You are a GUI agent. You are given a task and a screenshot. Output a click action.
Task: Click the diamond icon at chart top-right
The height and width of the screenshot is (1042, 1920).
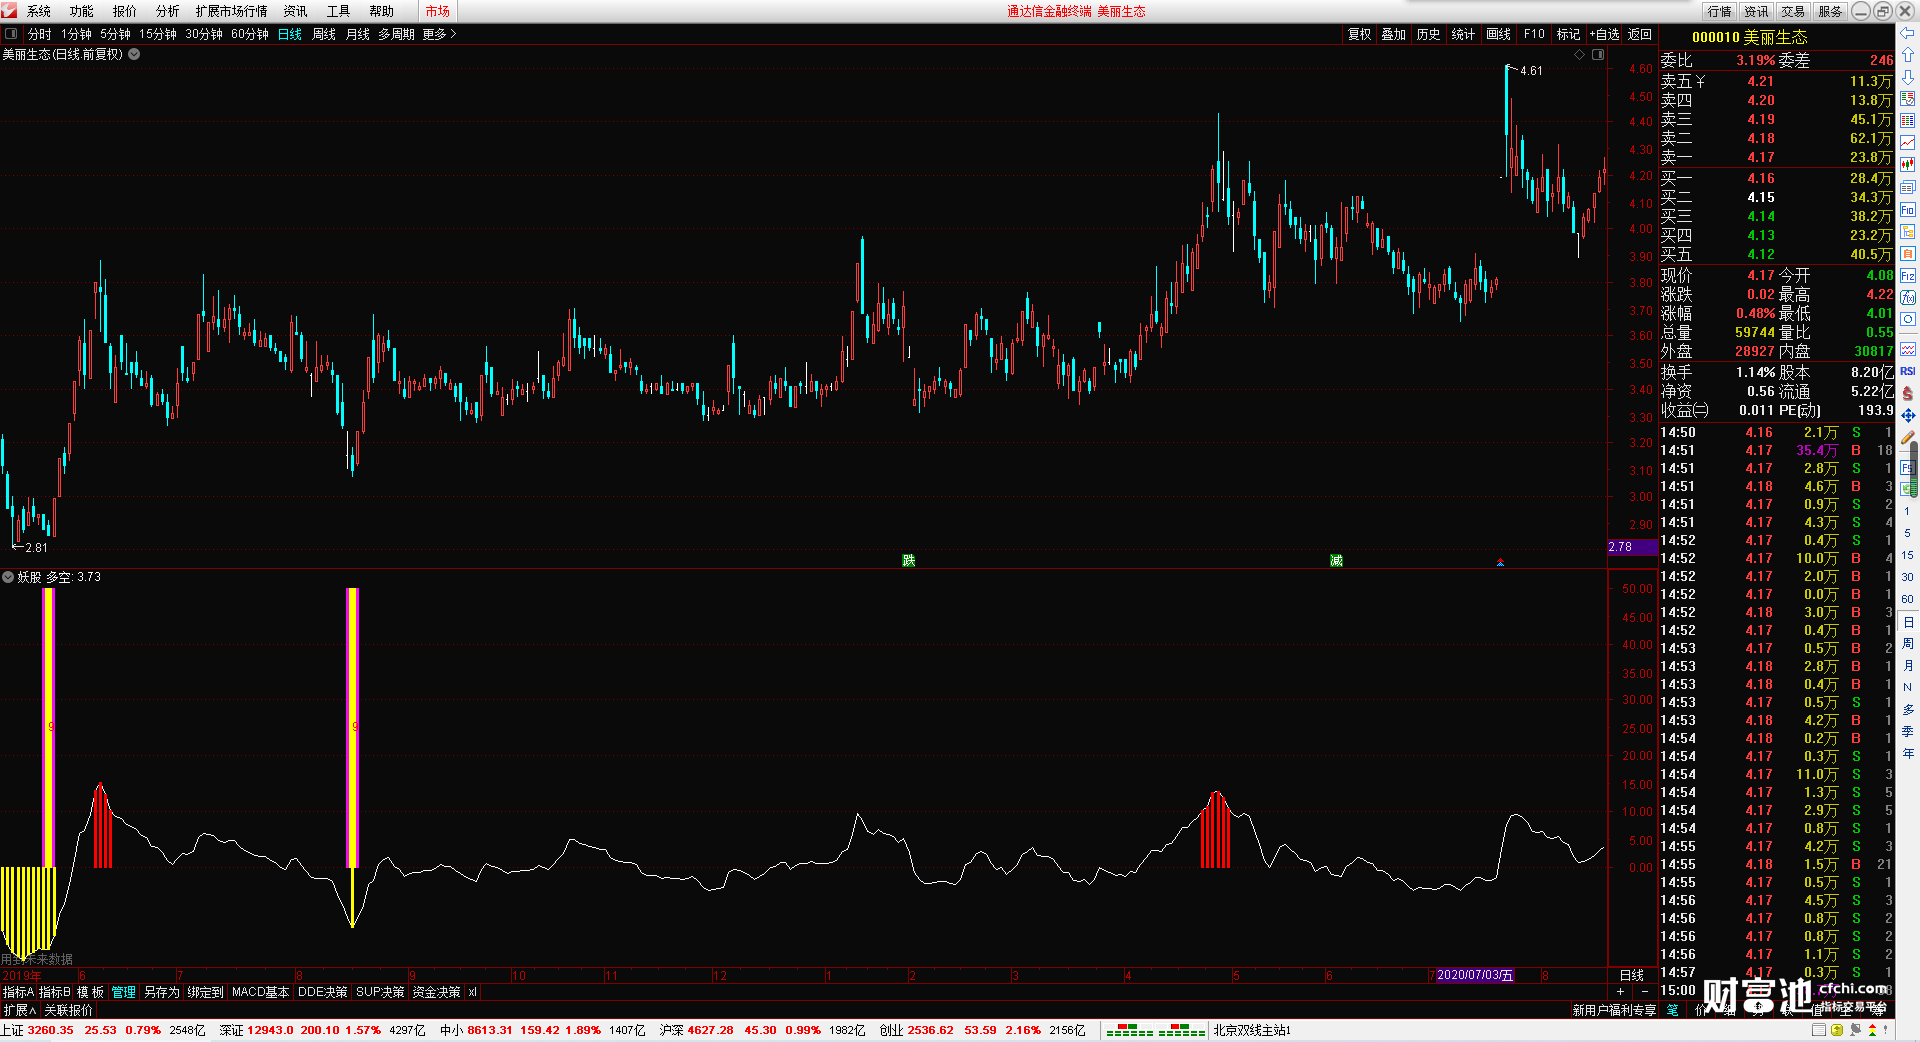click(x=1579, y=54)
